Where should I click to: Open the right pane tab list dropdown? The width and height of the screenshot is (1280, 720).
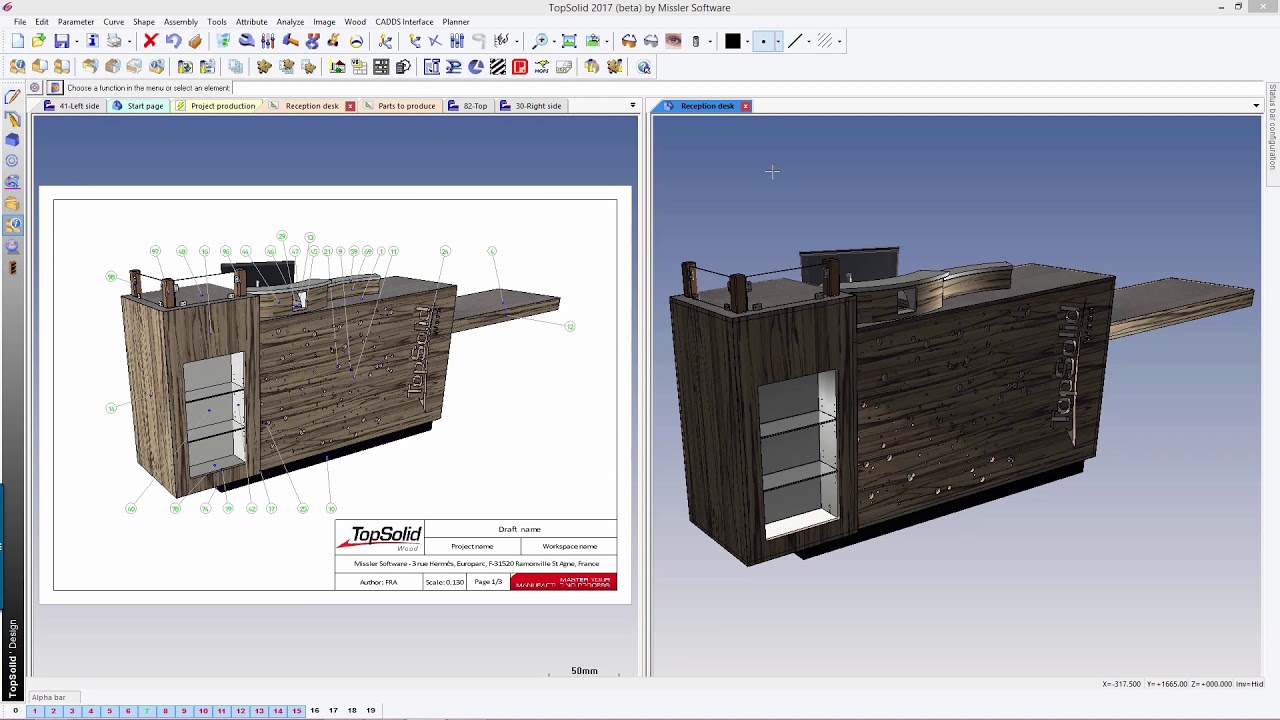point(1256,106)
